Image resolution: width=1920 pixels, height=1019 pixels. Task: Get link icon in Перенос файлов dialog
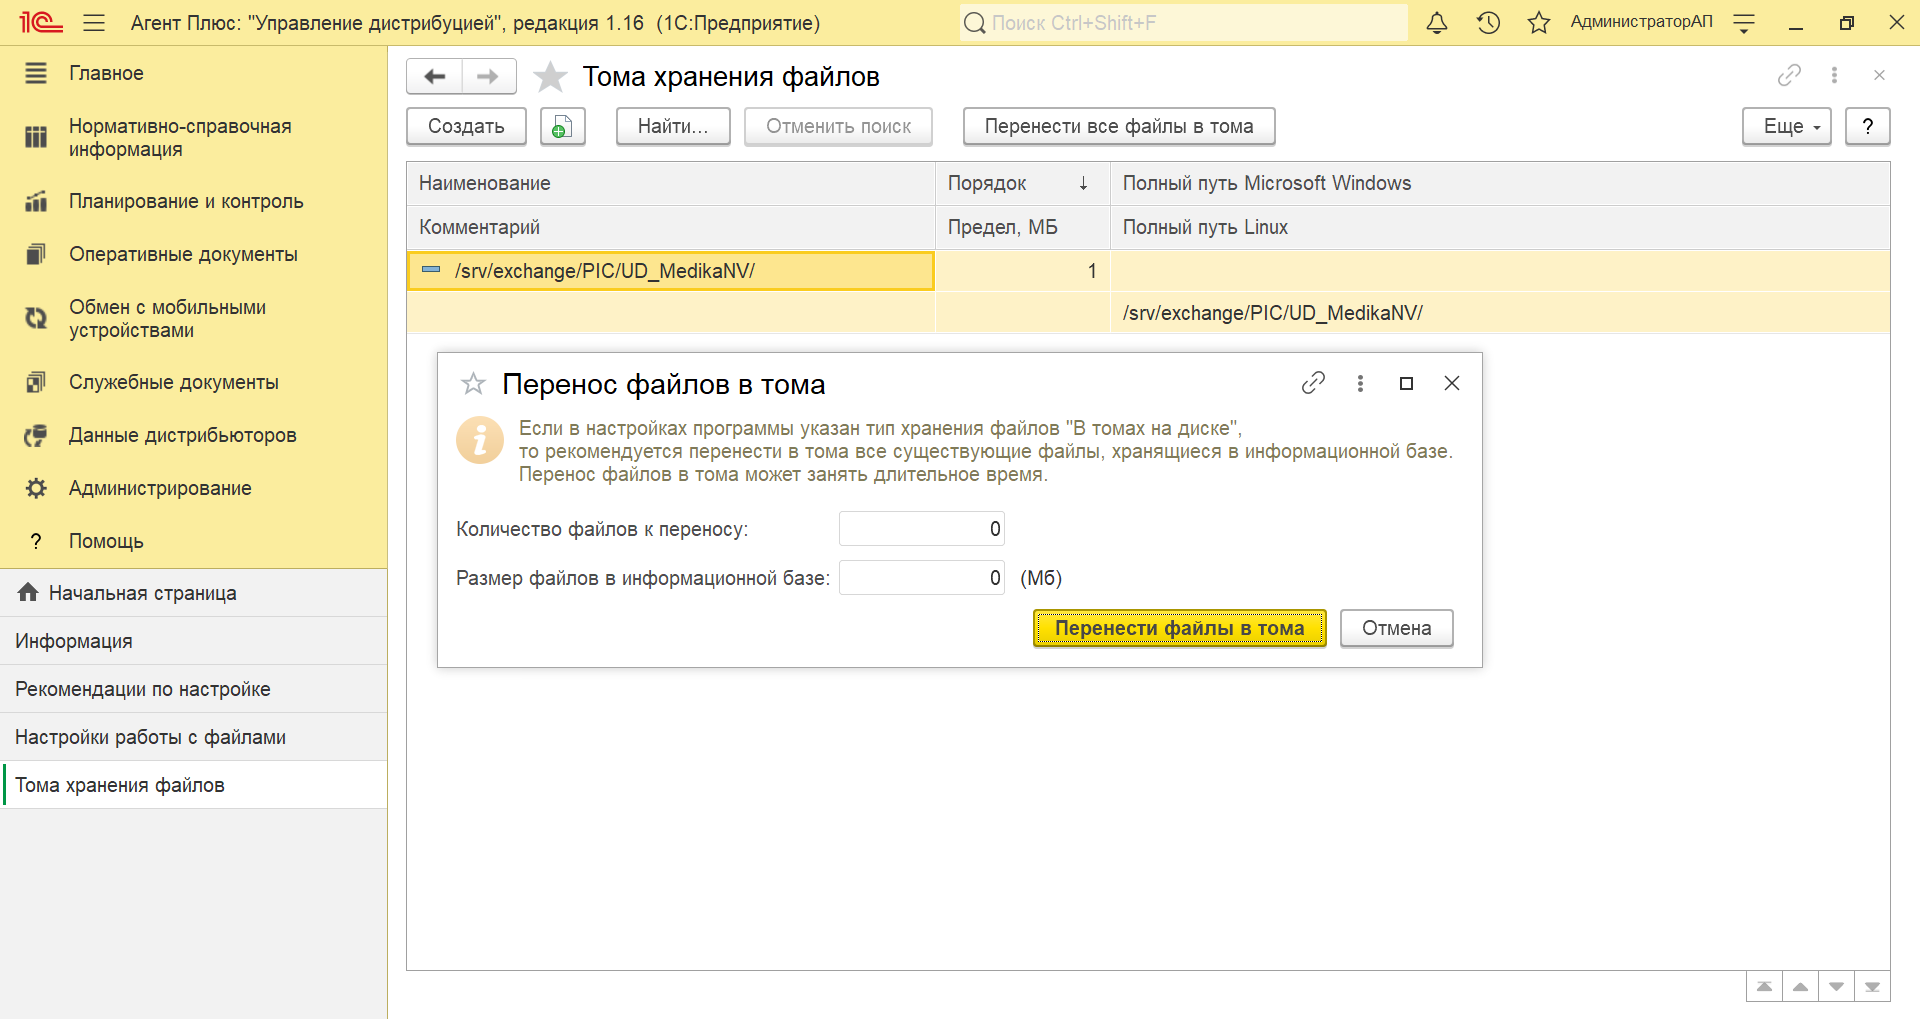(1313, 383)
